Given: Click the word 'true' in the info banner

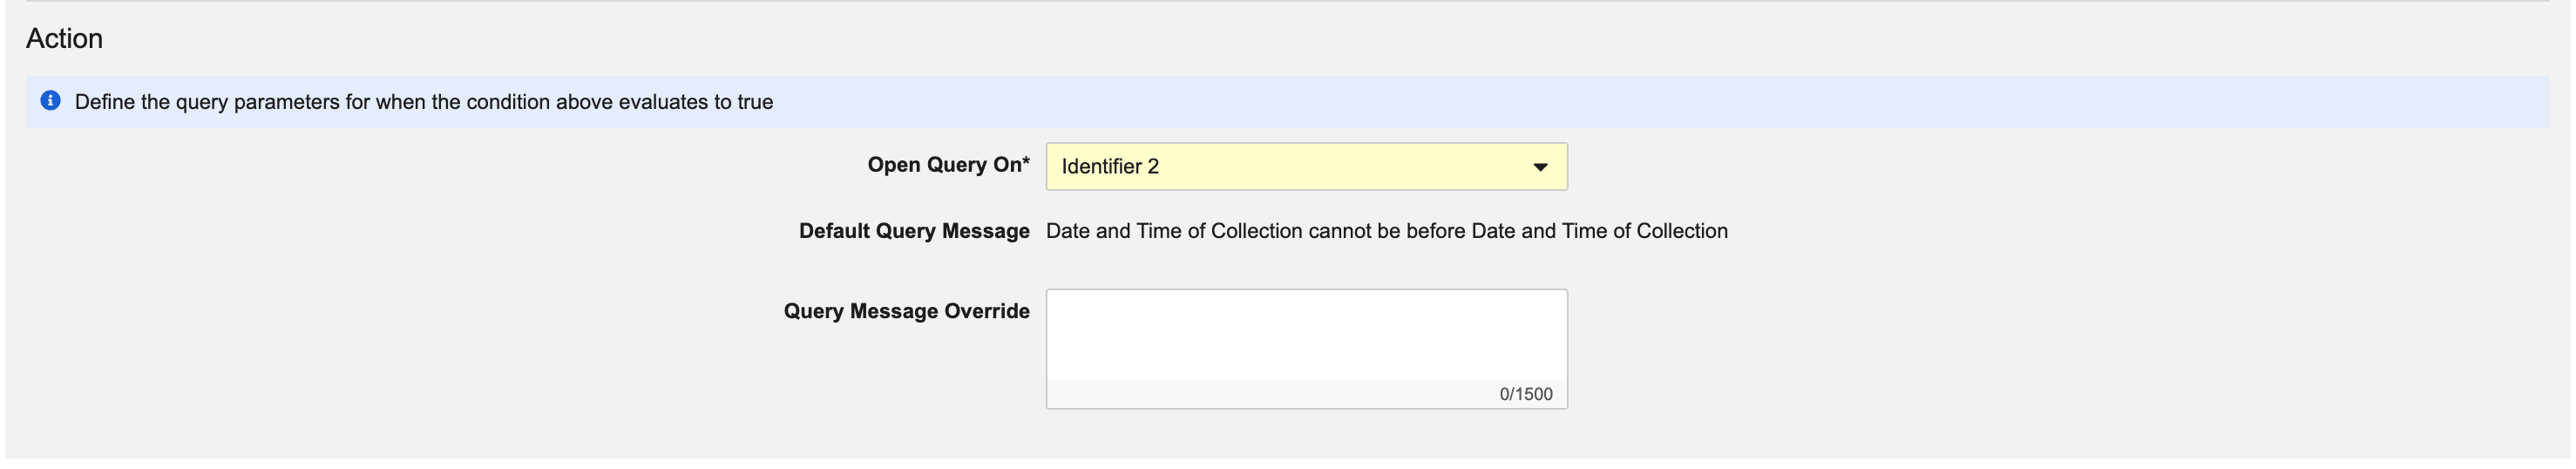Looking at the screenshot, I should point(755,102).
